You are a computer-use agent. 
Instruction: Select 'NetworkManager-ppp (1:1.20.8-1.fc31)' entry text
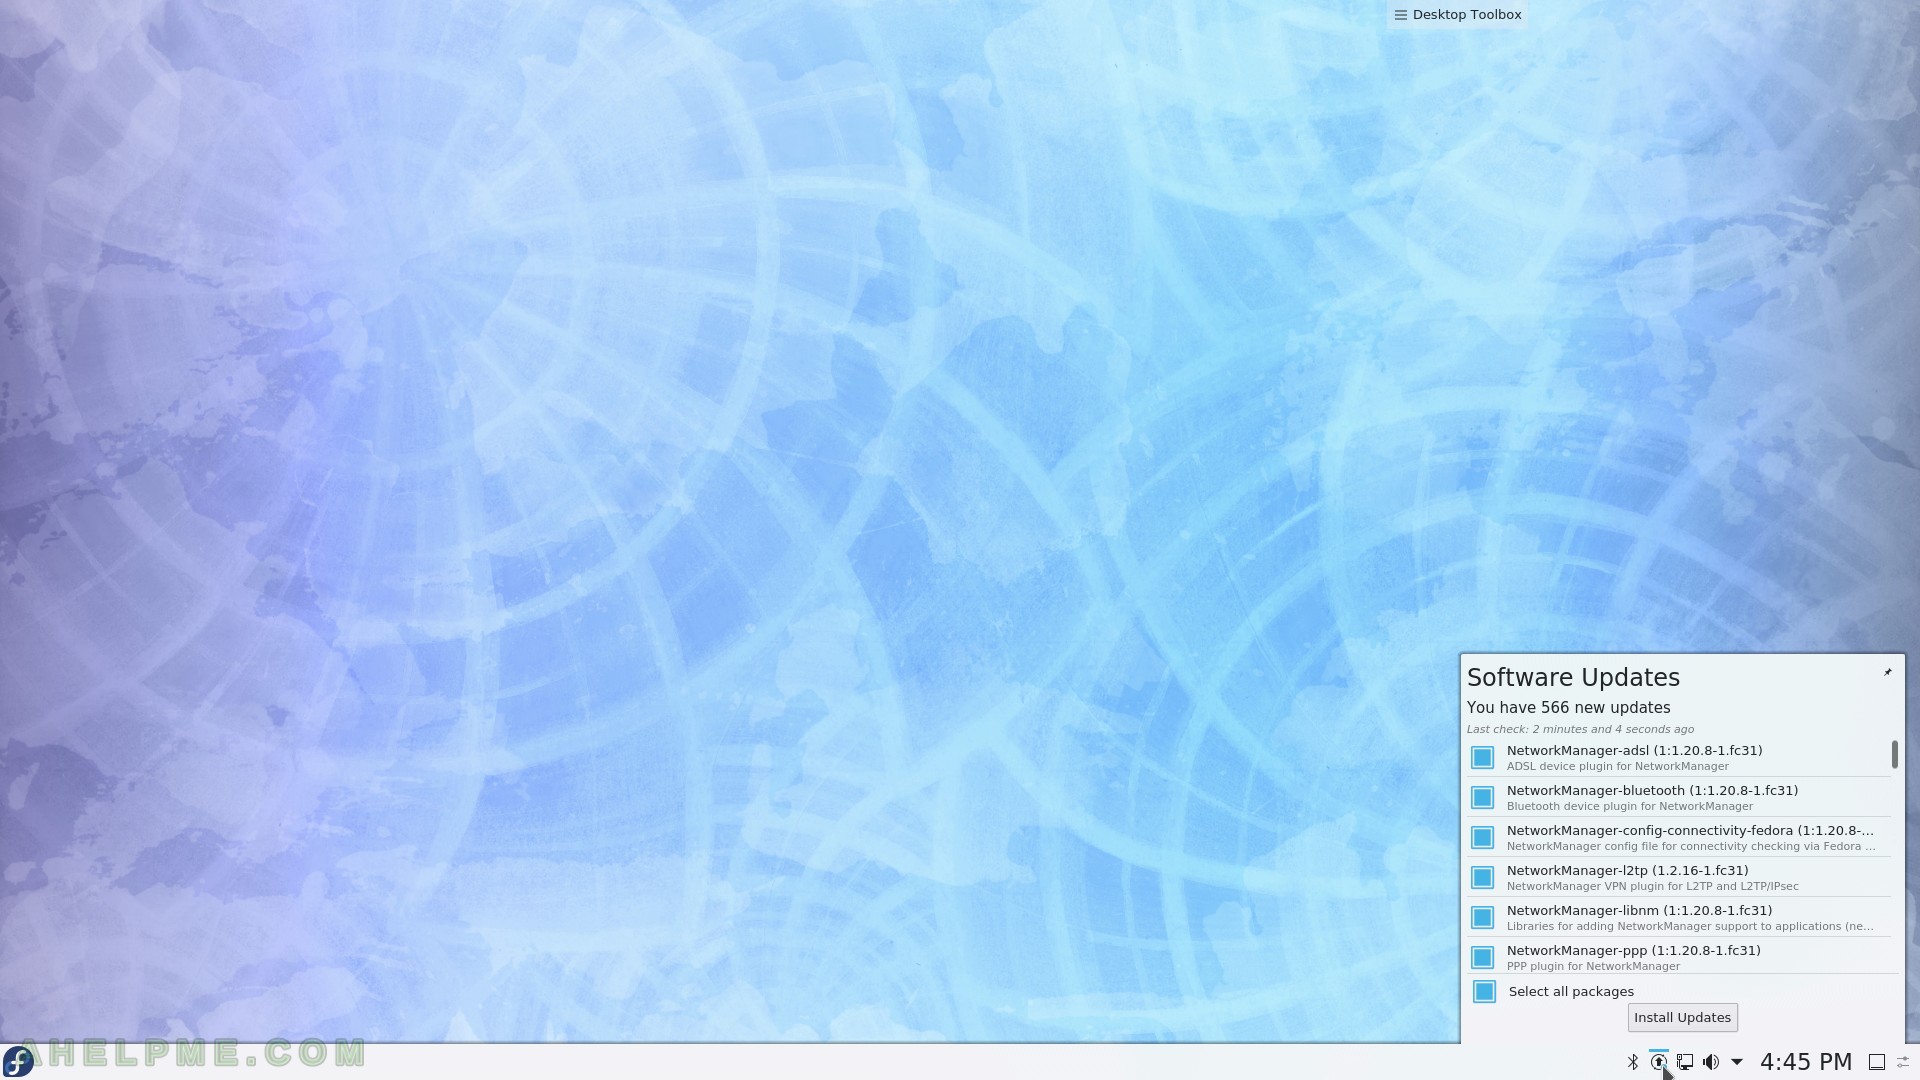tap(1633, 951)
